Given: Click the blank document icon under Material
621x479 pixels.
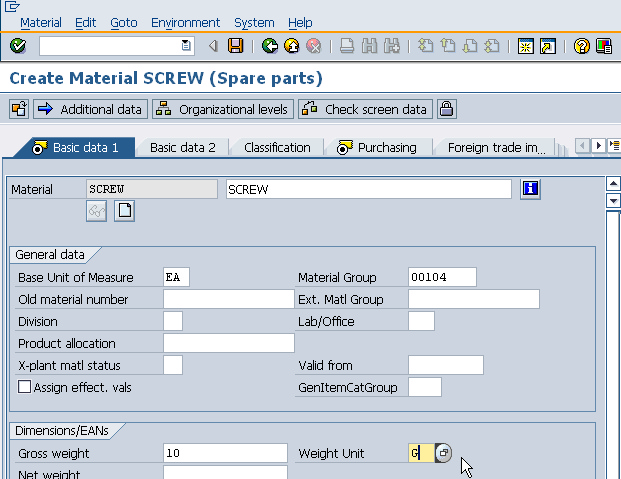Looking at the screenshot, I should 124,210.
